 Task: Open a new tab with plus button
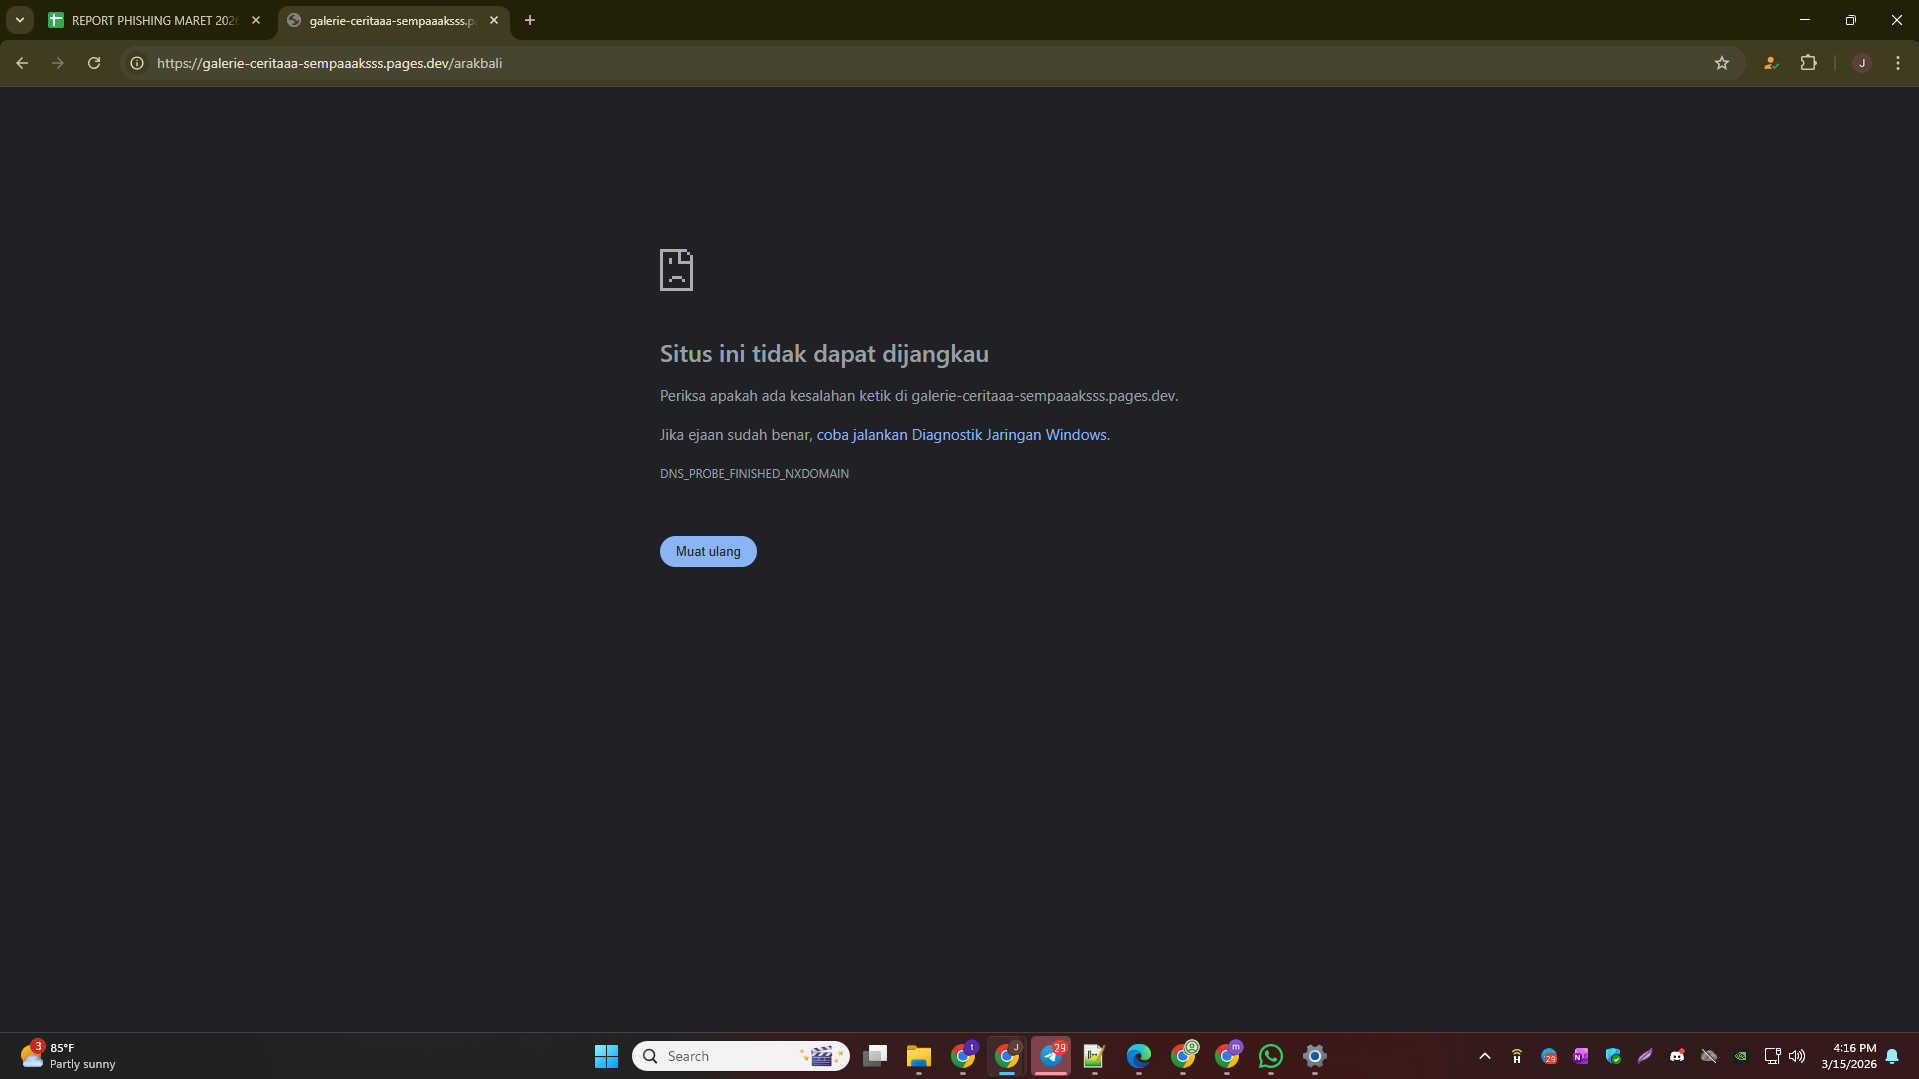tap(530, 20)
